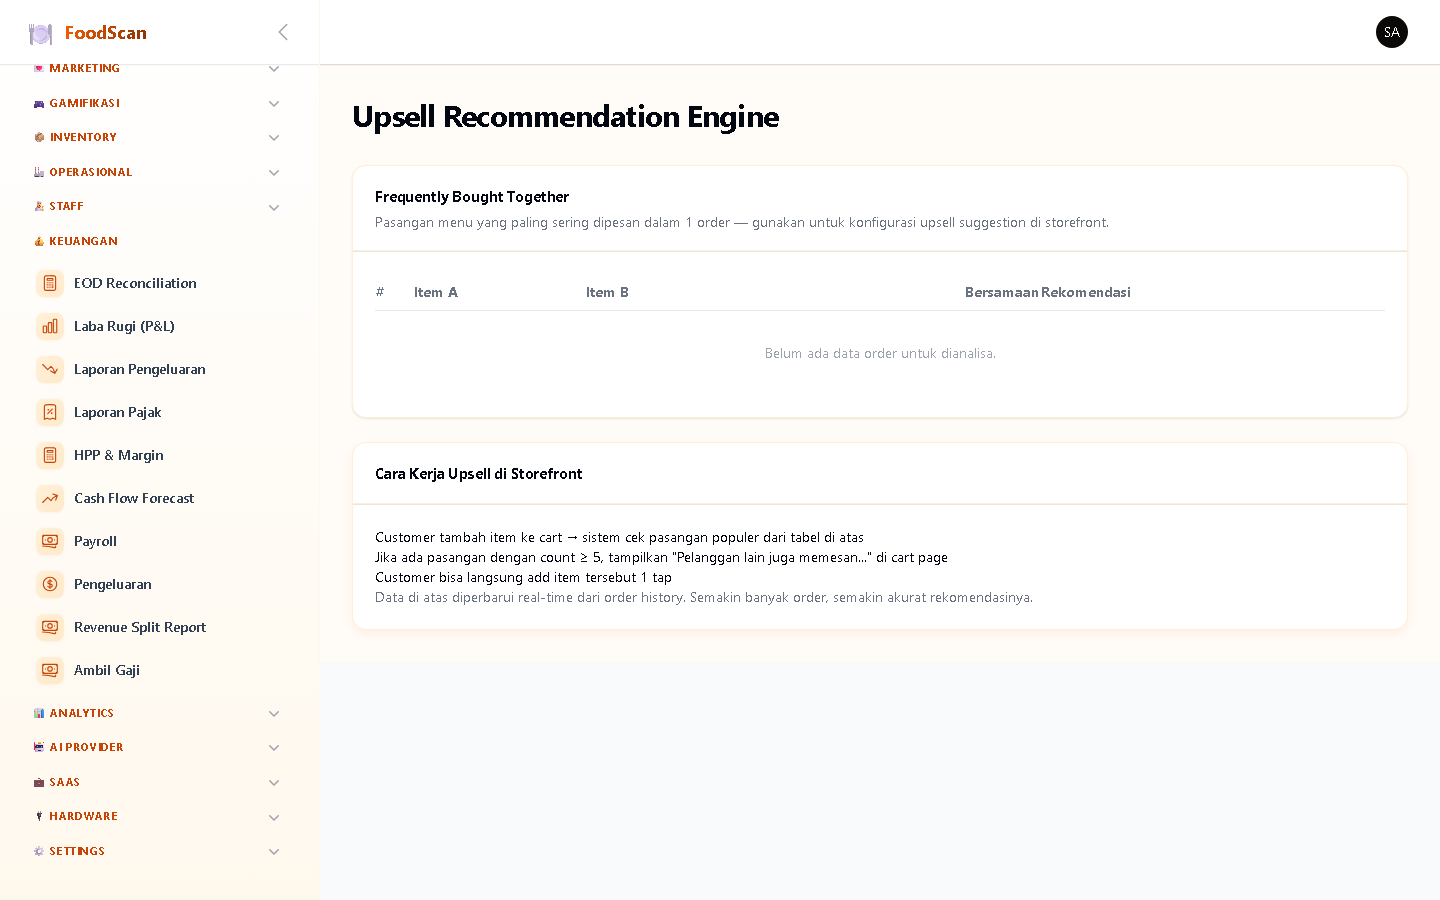Click the MARKETING section label
Image resolution: width=1440 pixels, height=900 pixels.
pyautogui.click(x=84, y=68)
